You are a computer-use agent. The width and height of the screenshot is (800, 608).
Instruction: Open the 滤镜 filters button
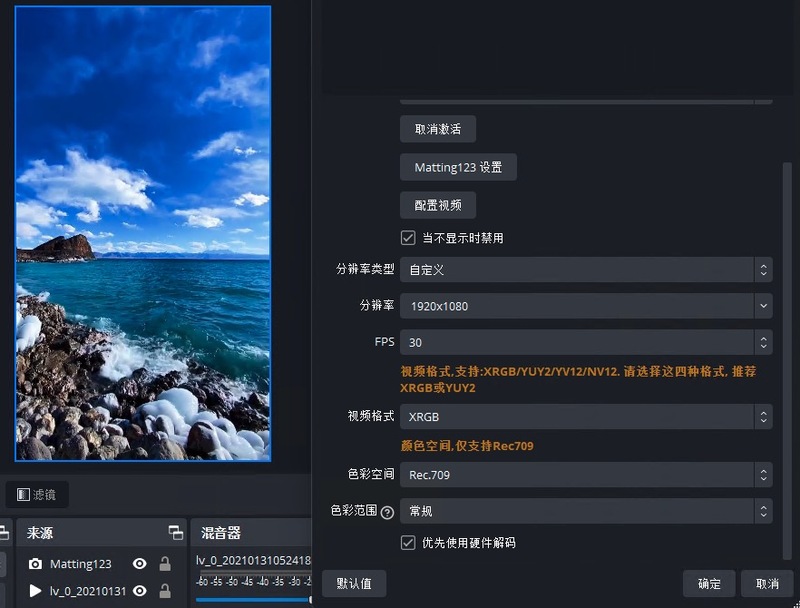coord(37,494)
